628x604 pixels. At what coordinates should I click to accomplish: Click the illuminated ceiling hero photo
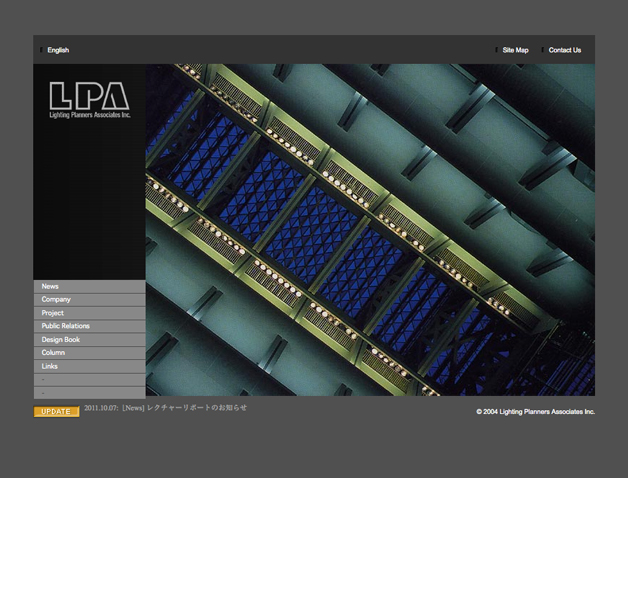pyautogui.click(x=370, y=230)
